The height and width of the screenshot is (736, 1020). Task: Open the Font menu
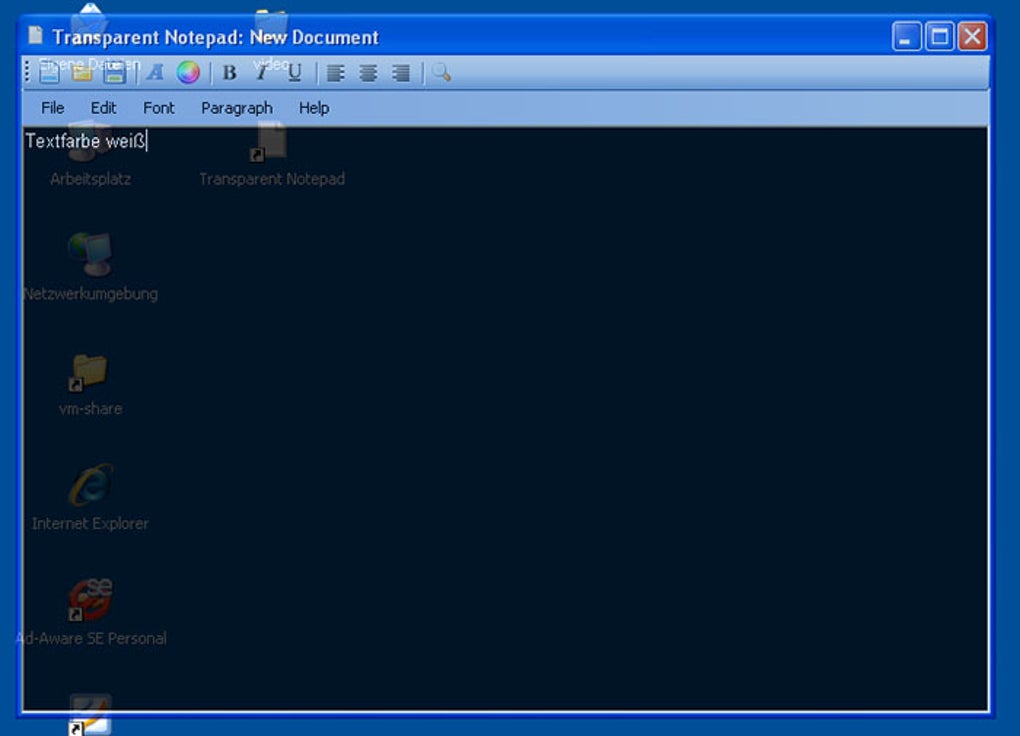[158, 107]
